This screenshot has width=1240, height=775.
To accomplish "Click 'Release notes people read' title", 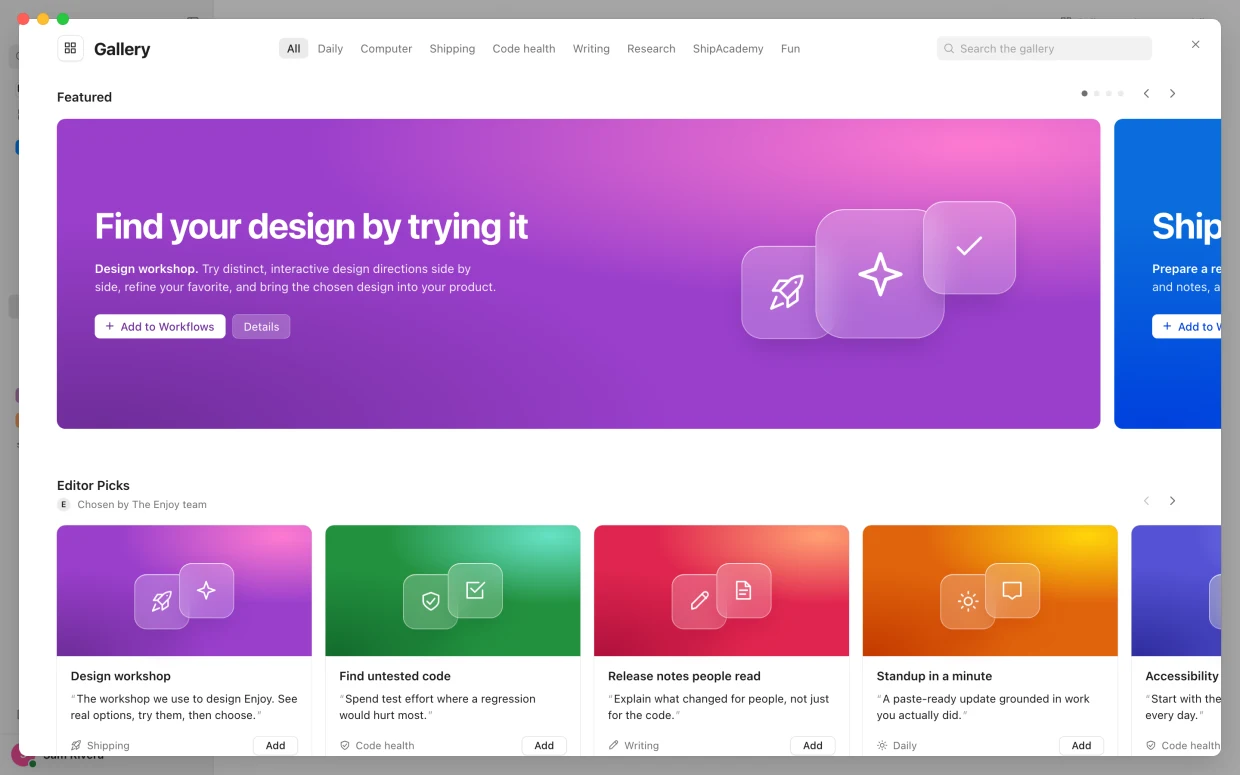I will tap(684, 676).
